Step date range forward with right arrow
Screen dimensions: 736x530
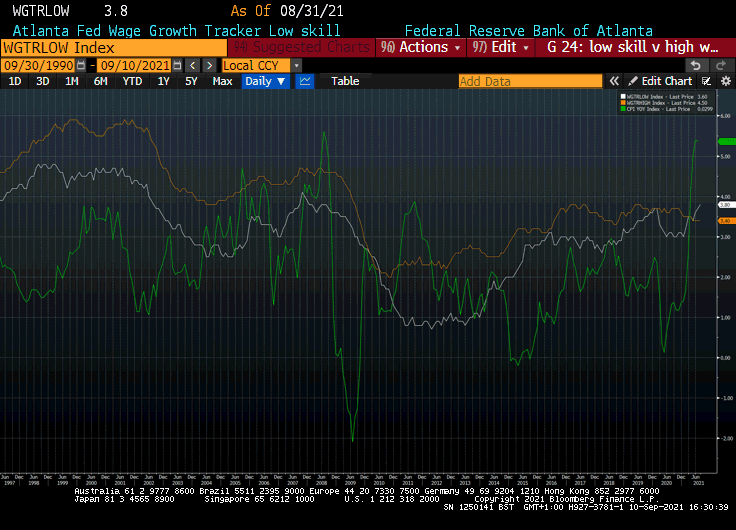[x=209, y=65]
